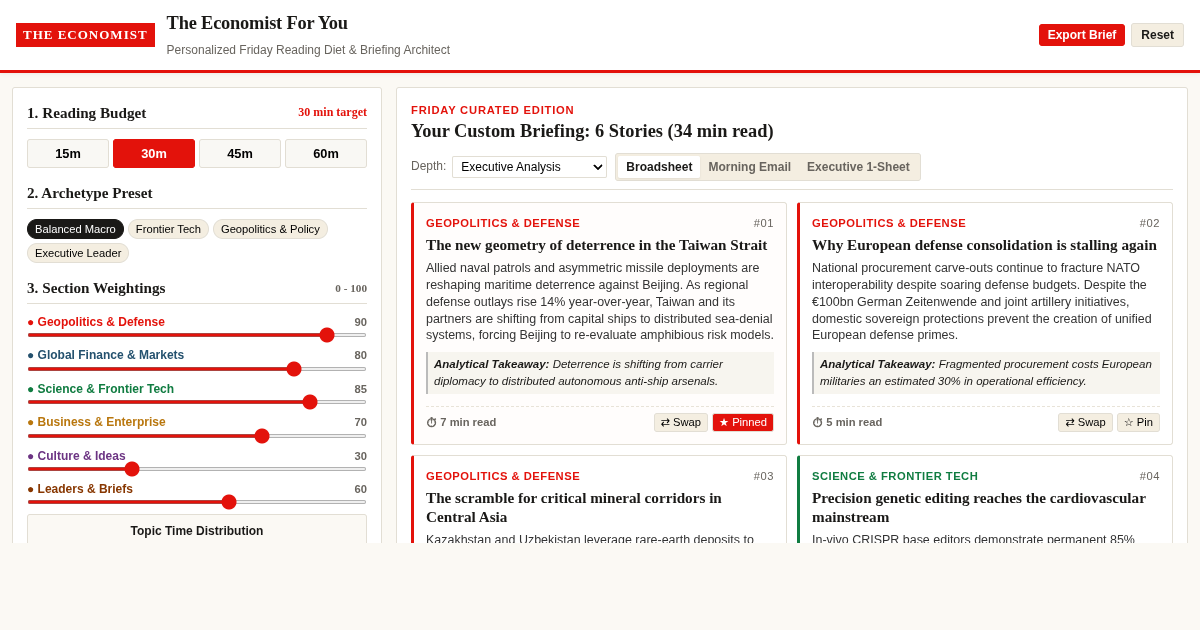Click The Economist logo

[85, 35]
